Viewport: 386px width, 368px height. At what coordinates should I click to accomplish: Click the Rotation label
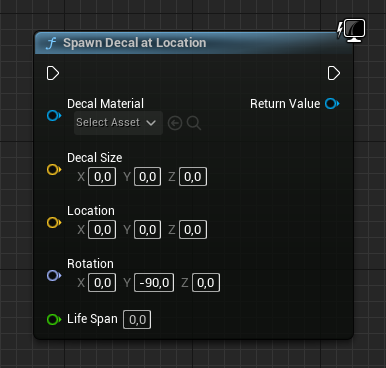90,264
